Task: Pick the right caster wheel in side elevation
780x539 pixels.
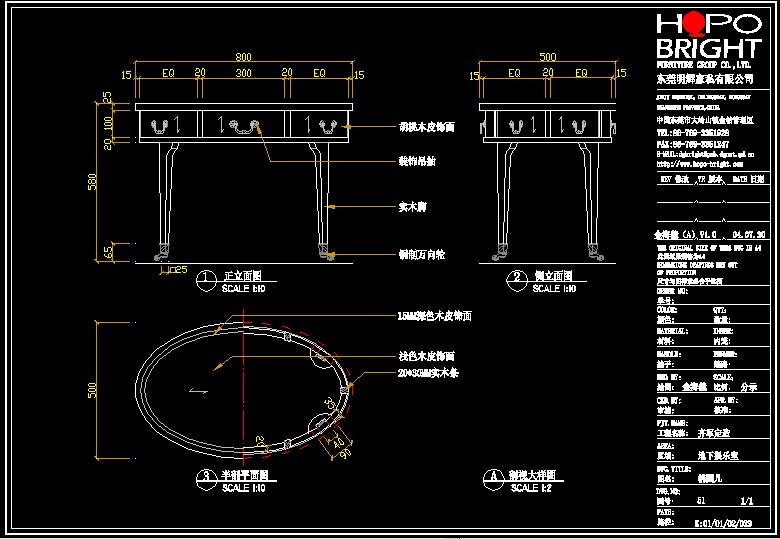Action: (x=594, y=252)
